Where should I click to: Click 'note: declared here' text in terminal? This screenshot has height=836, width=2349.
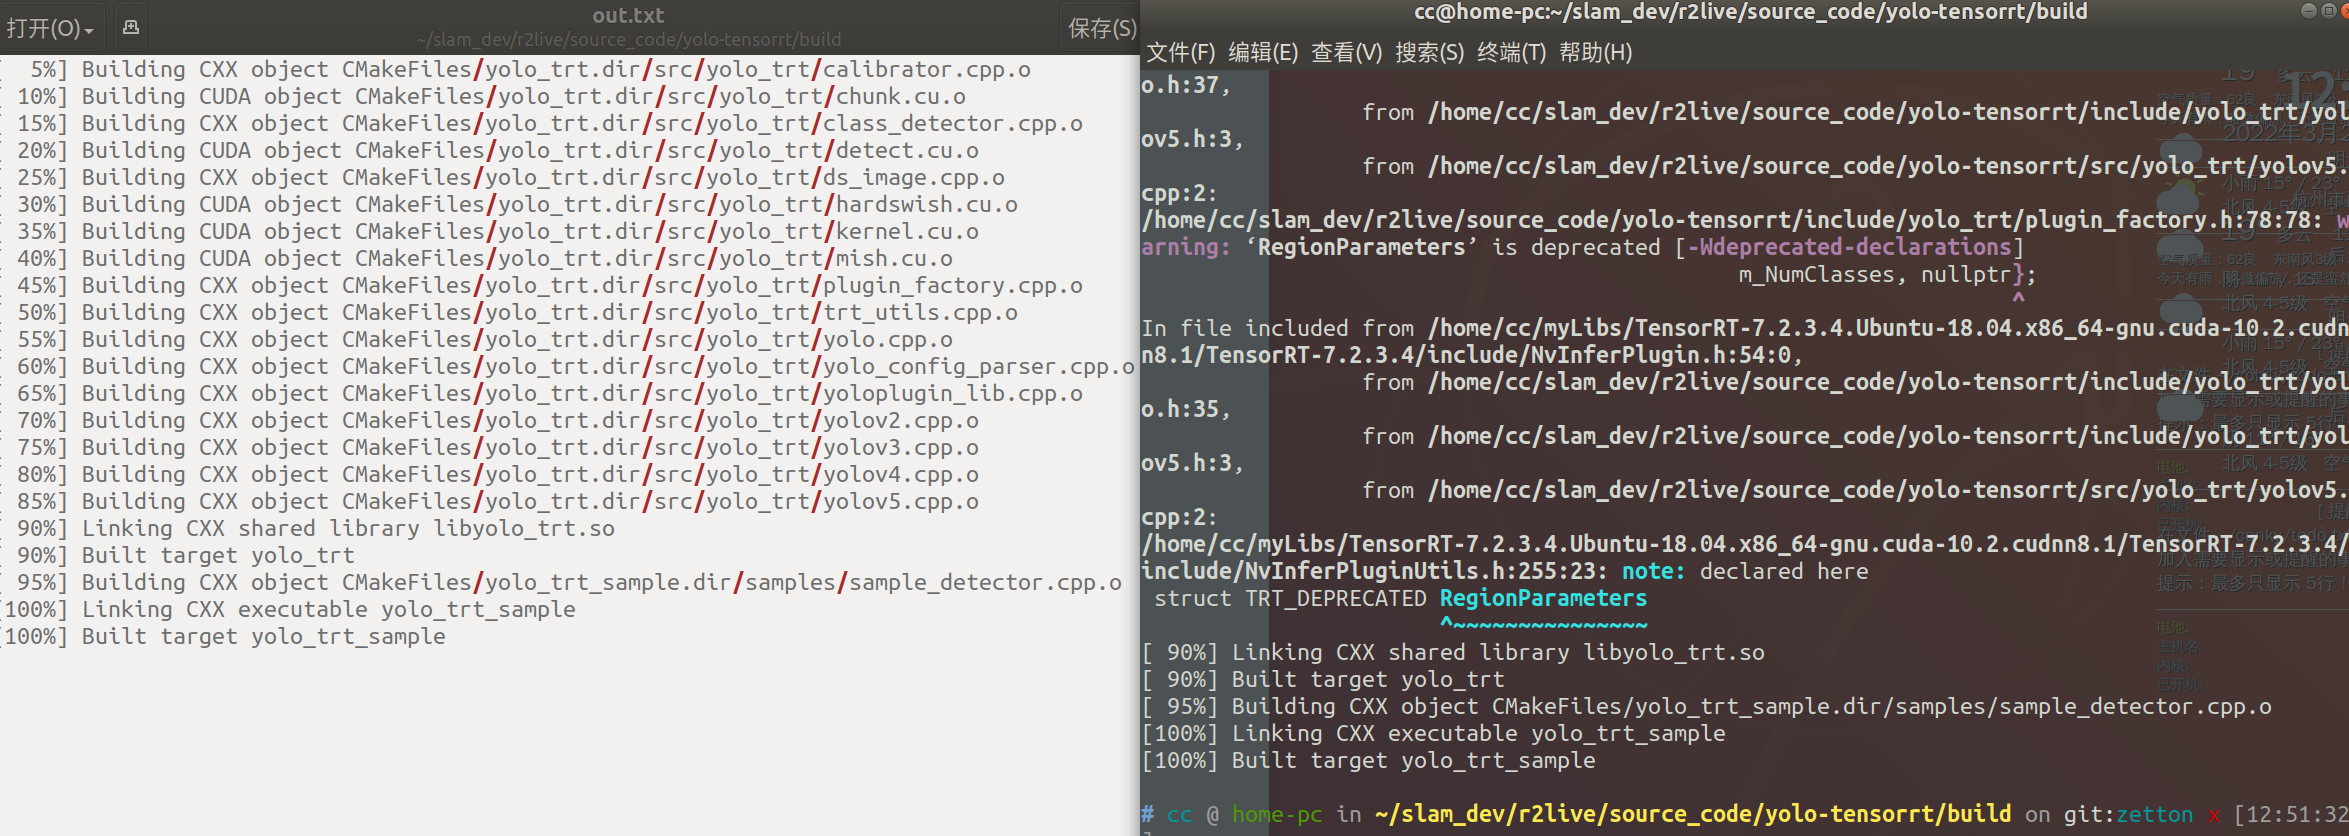1745,571
